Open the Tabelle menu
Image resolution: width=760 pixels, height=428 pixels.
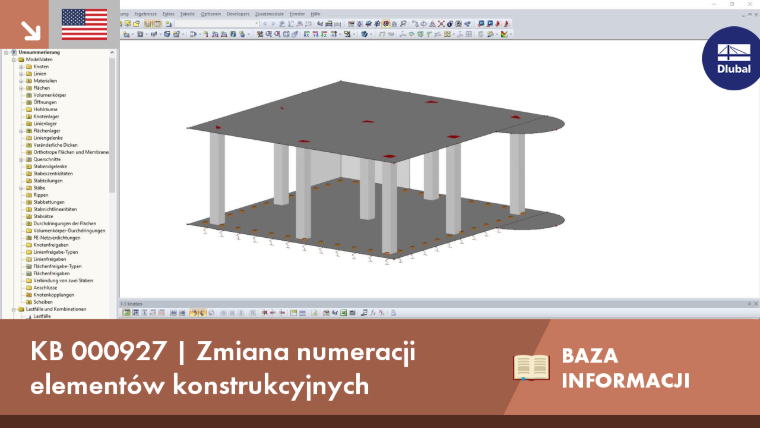click(187, 14)
